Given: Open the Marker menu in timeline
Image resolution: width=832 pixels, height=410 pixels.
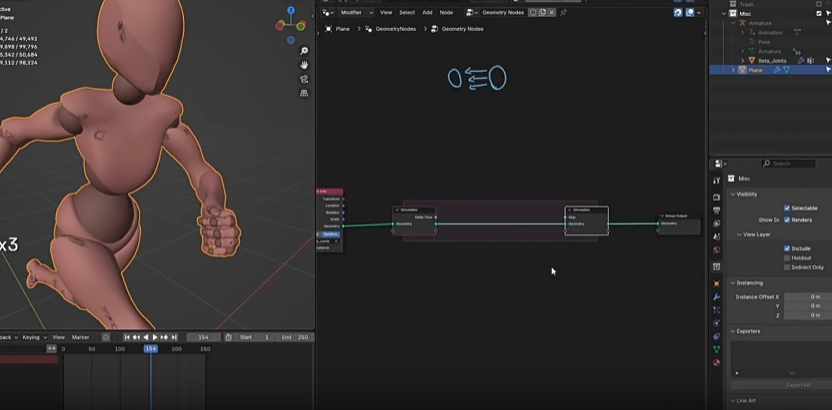Looking at the screenshot, I should pyautogui.click(x=80, y=337).
